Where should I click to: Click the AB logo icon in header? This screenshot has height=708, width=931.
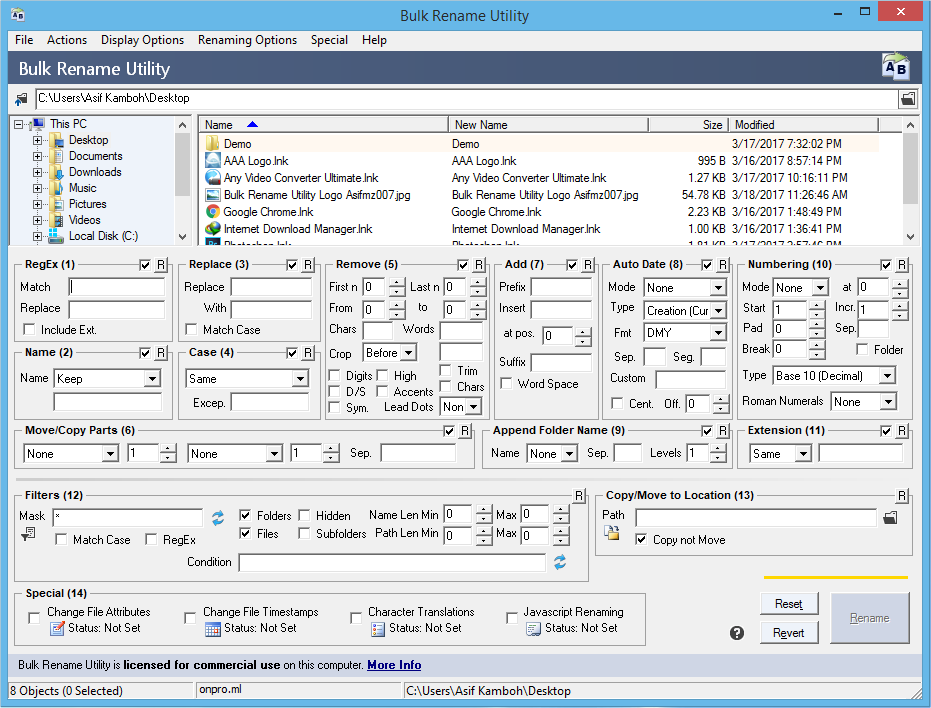coord(896,67)
